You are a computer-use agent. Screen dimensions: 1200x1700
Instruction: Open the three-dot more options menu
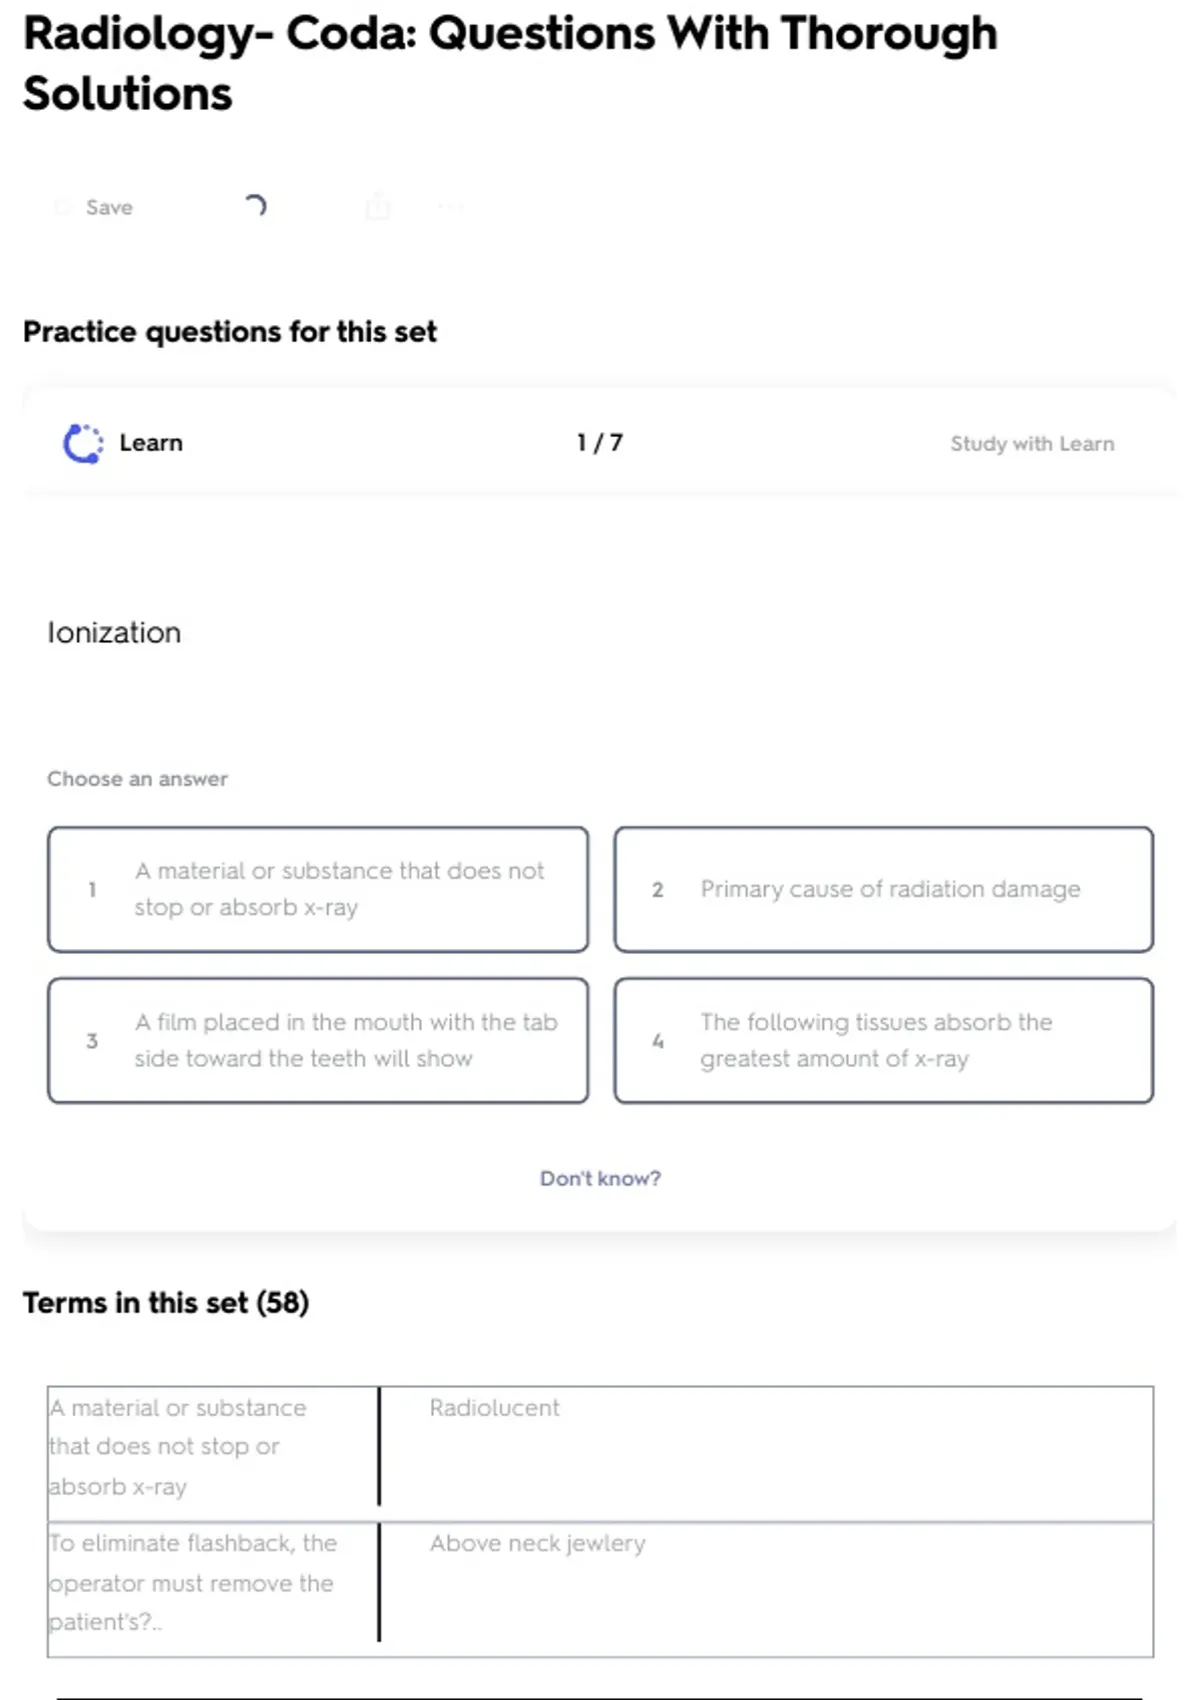point(451,207)
